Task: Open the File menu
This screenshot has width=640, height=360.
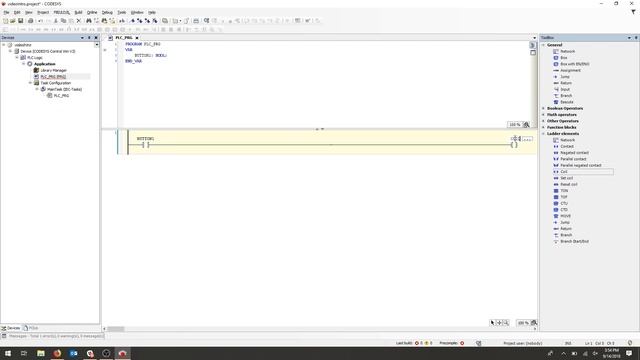Action: click(6, 13)
